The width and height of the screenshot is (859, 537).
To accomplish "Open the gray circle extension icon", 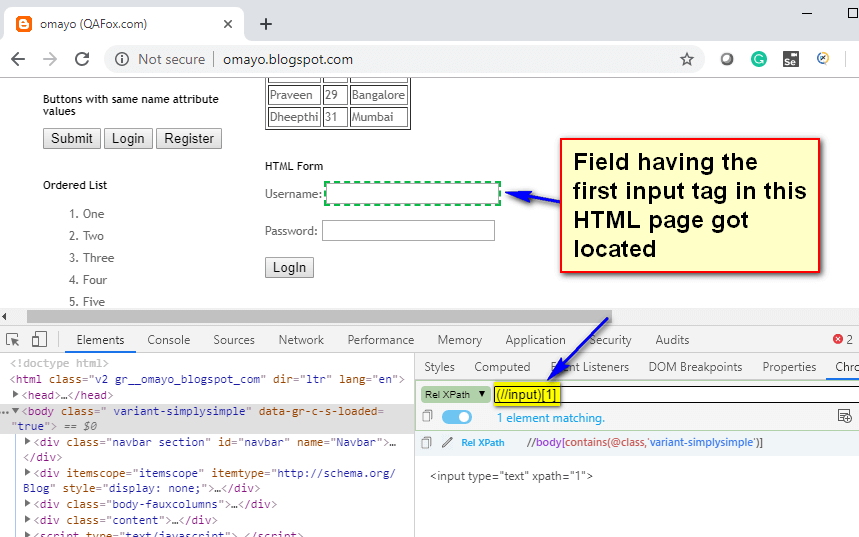I will tap(726, 59).
